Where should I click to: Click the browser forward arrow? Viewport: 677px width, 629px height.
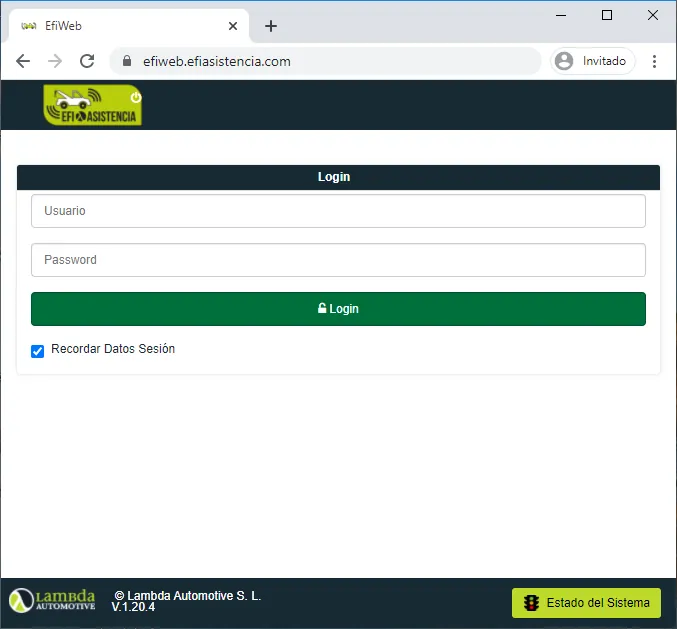(55, 61)
